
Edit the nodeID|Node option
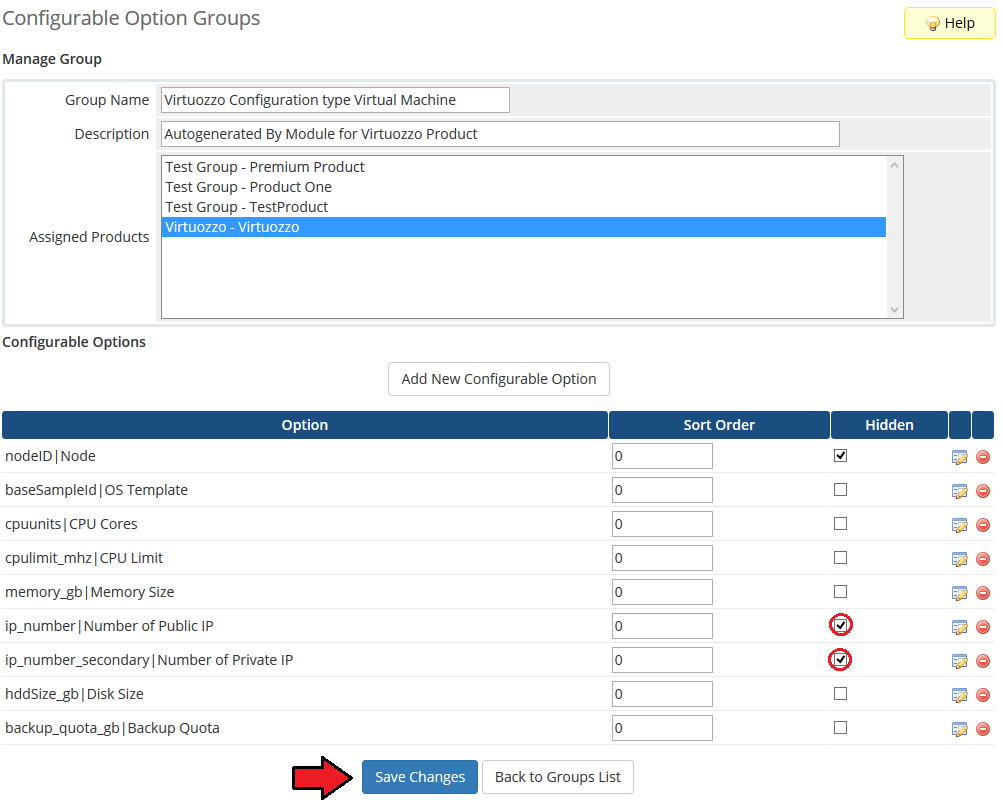960,457
